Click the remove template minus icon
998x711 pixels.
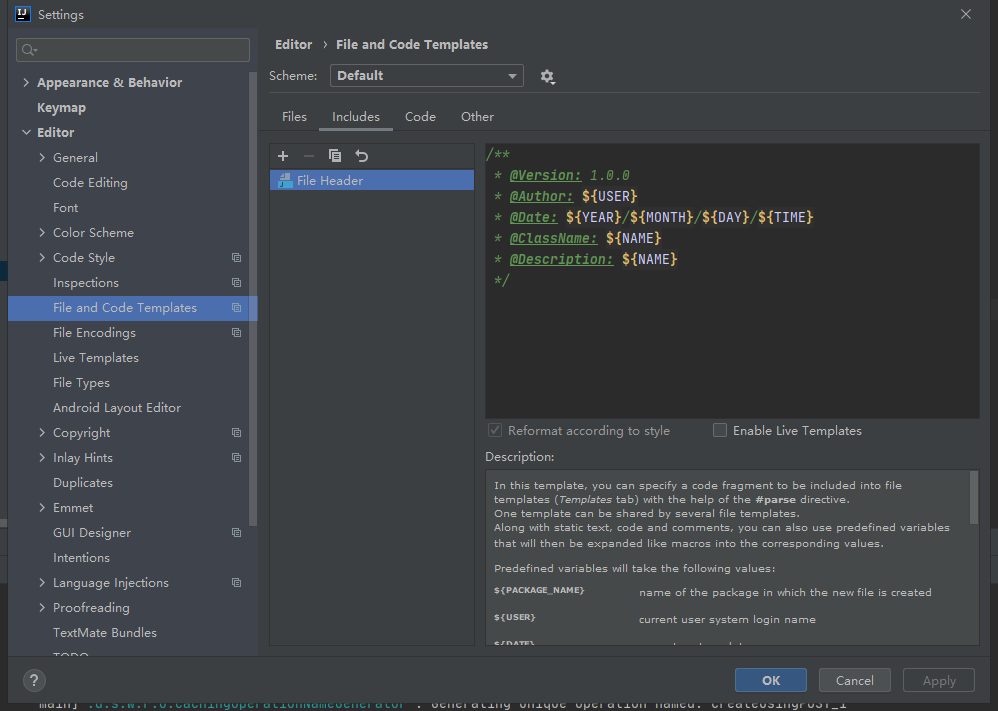309,156
